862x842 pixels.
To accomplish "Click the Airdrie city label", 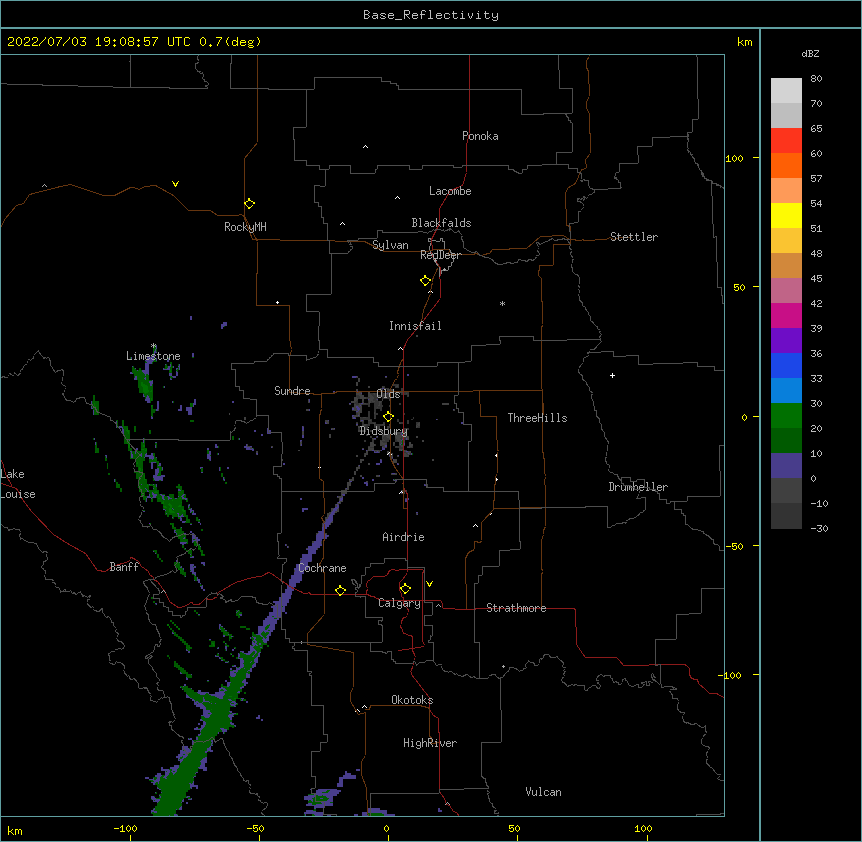I will click(403, 537).
